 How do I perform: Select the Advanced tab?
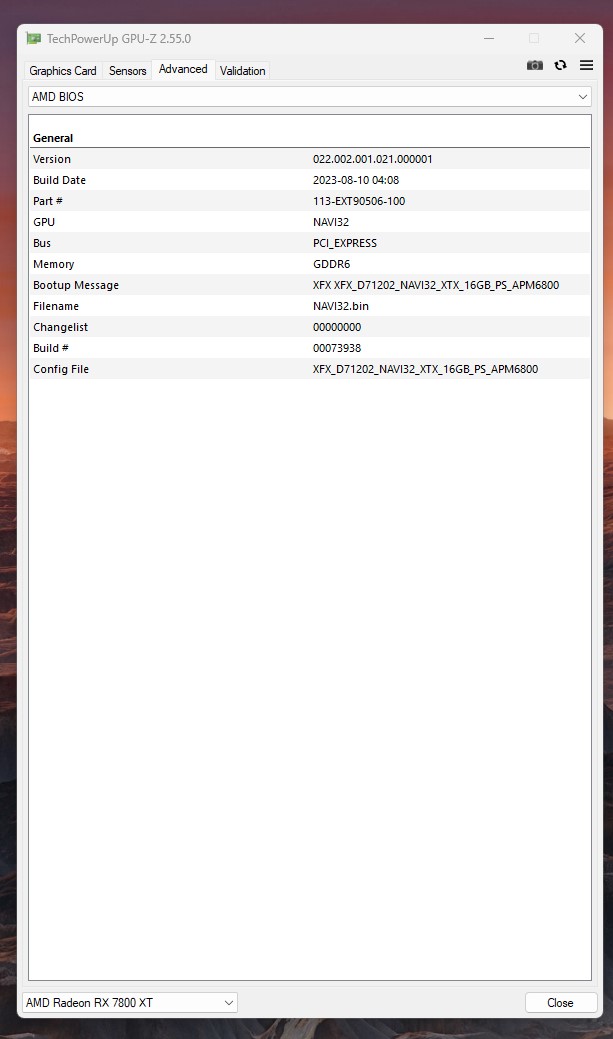click(x=183, y=70)
